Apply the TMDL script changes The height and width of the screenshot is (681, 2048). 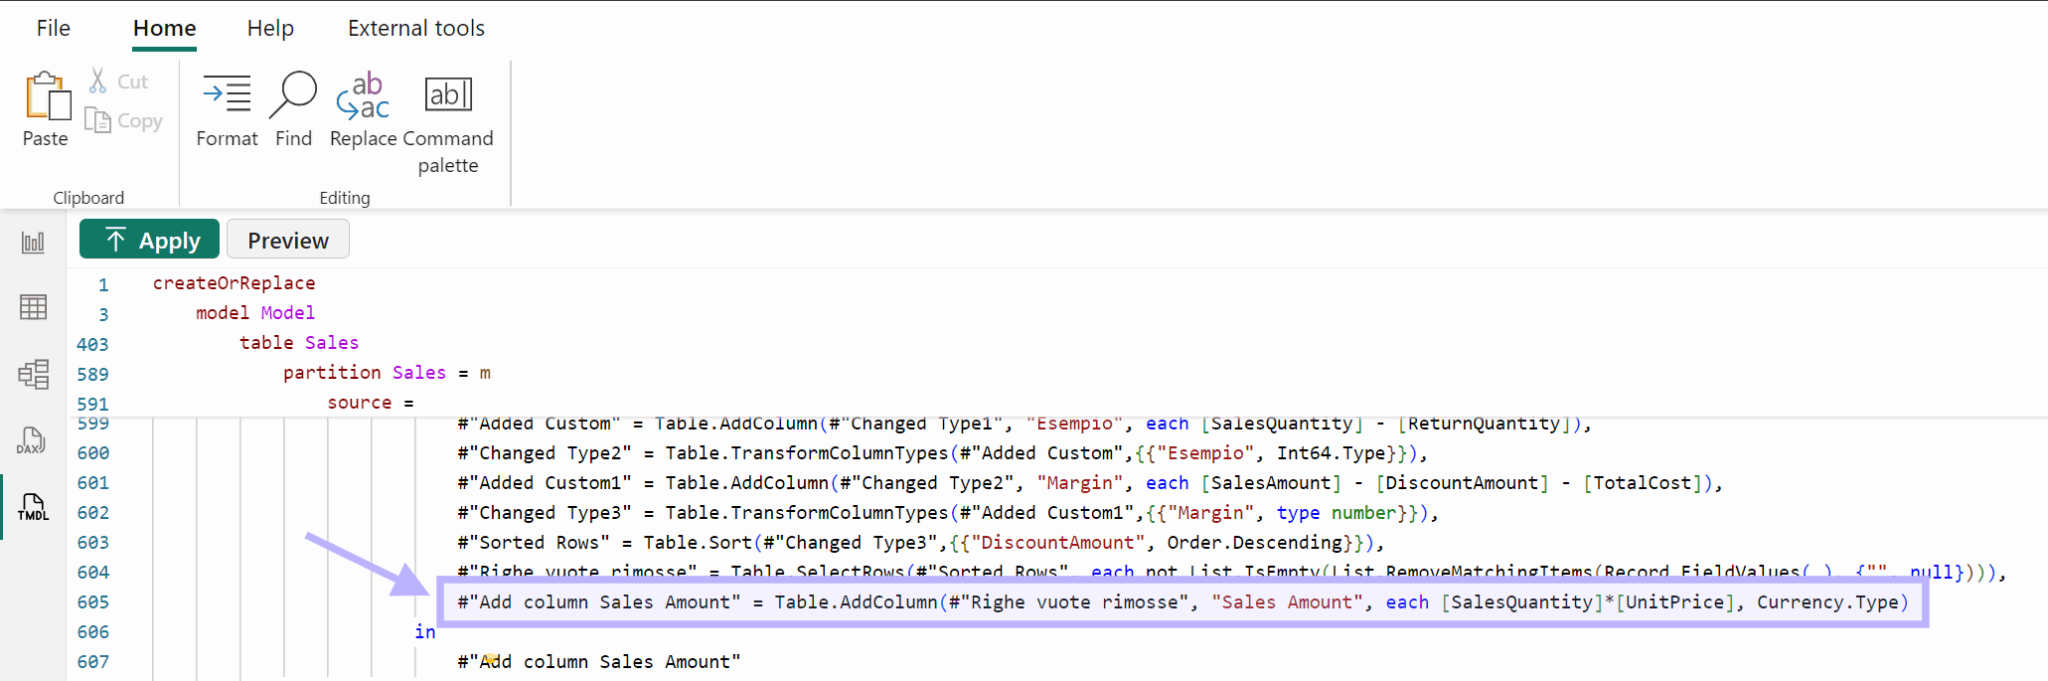(x=150, y=240)
